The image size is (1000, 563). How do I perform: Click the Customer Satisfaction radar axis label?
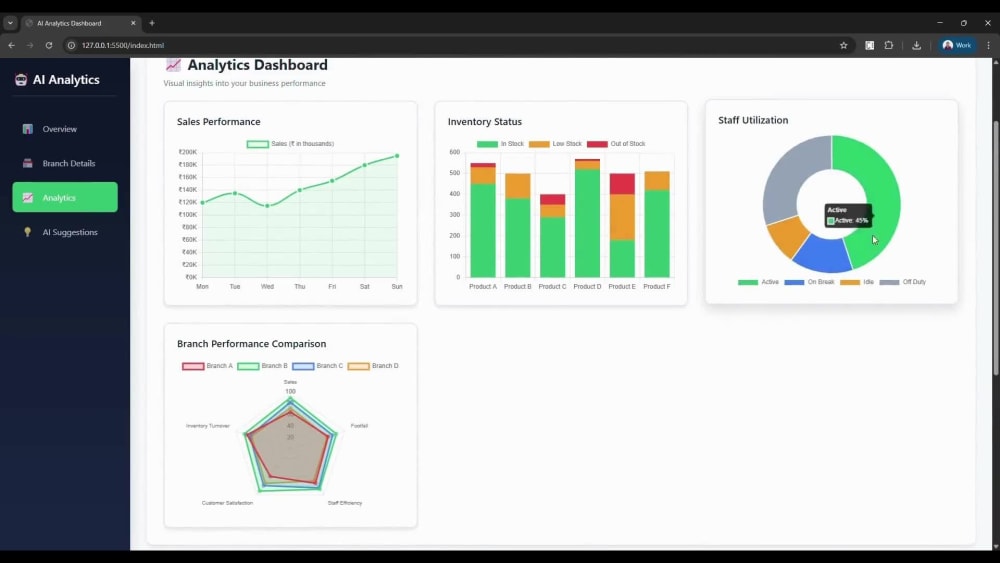click(227, 503)
